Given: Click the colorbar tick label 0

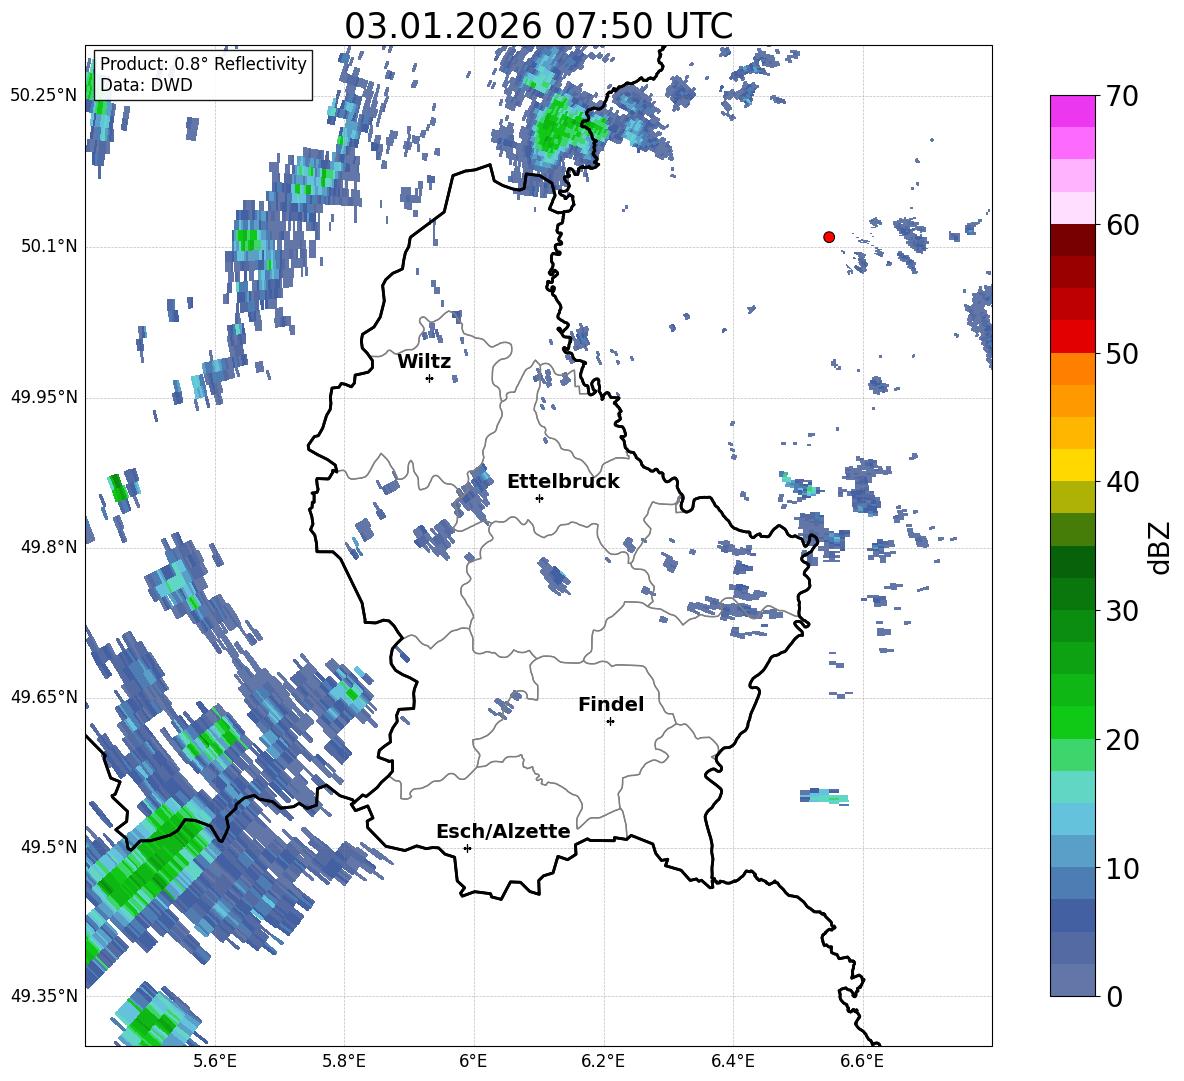Looking at the screenshot, I should pos(1115,996).
